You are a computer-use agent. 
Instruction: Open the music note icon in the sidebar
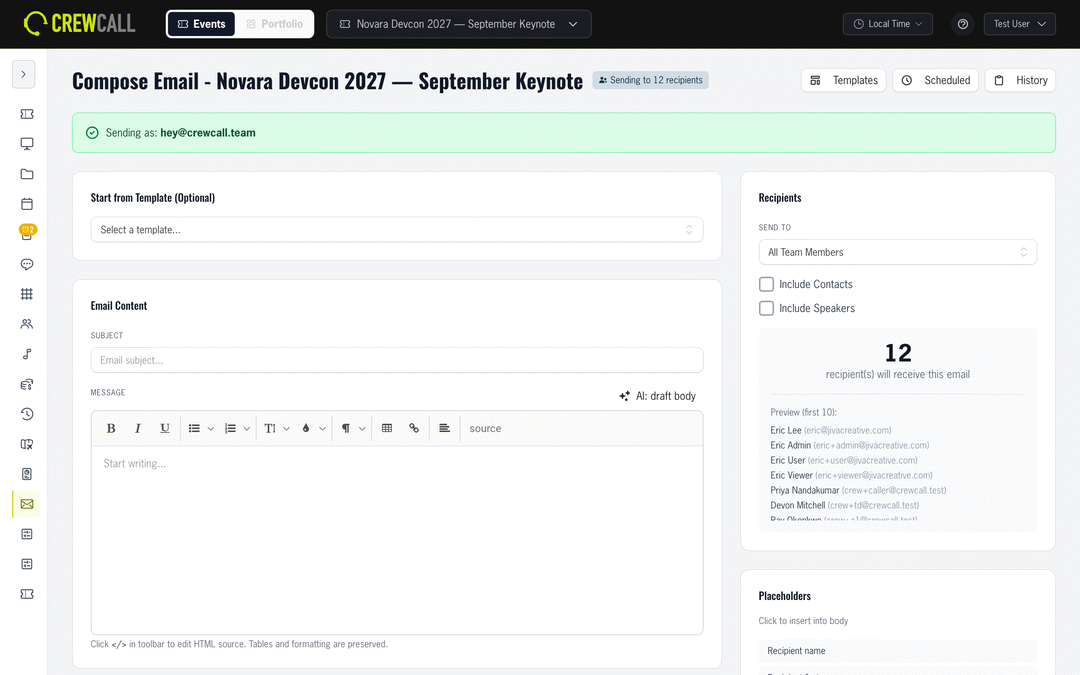point(27,354)
